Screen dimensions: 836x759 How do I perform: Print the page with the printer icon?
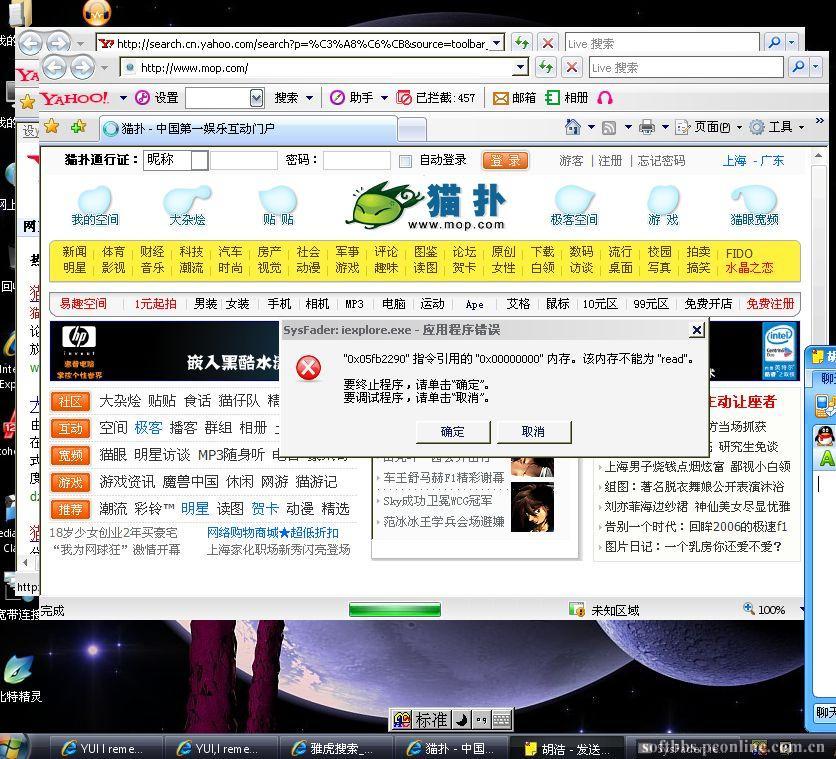(646, 127)
